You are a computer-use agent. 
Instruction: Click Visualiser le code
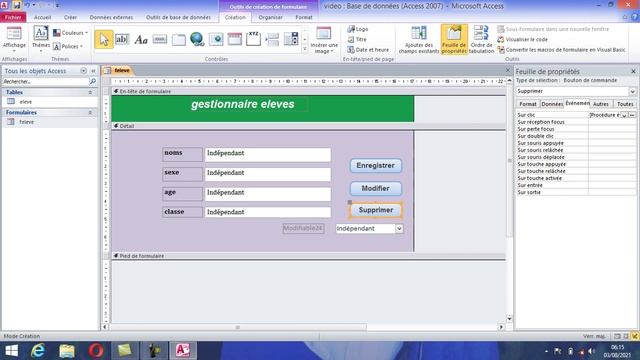point(522,39)
